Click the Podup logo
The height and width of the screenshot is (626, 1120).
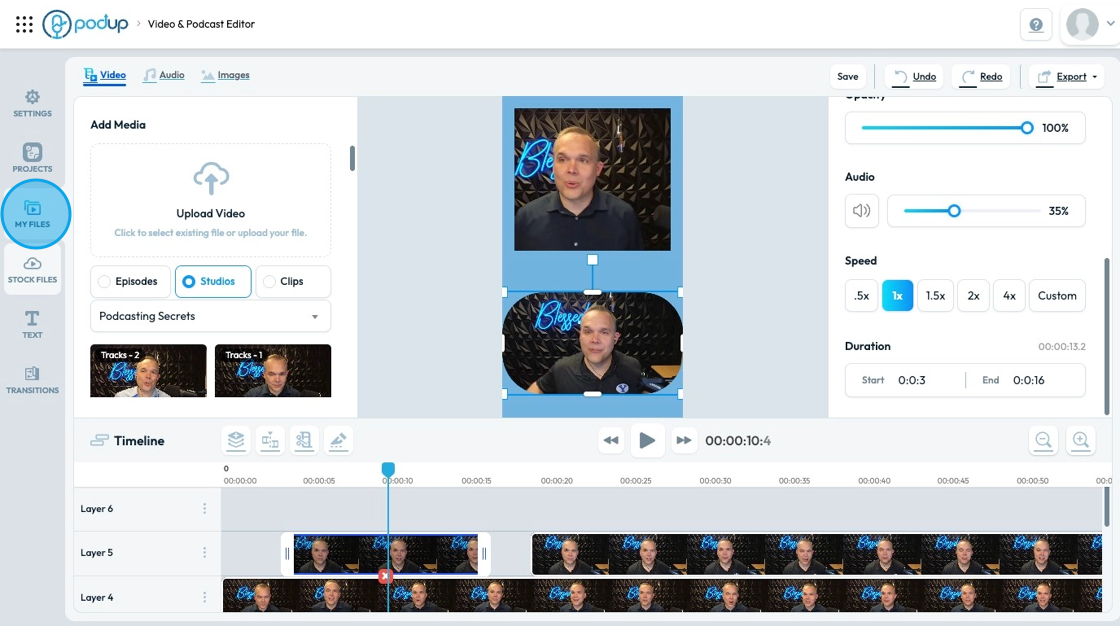pos(86,24)
